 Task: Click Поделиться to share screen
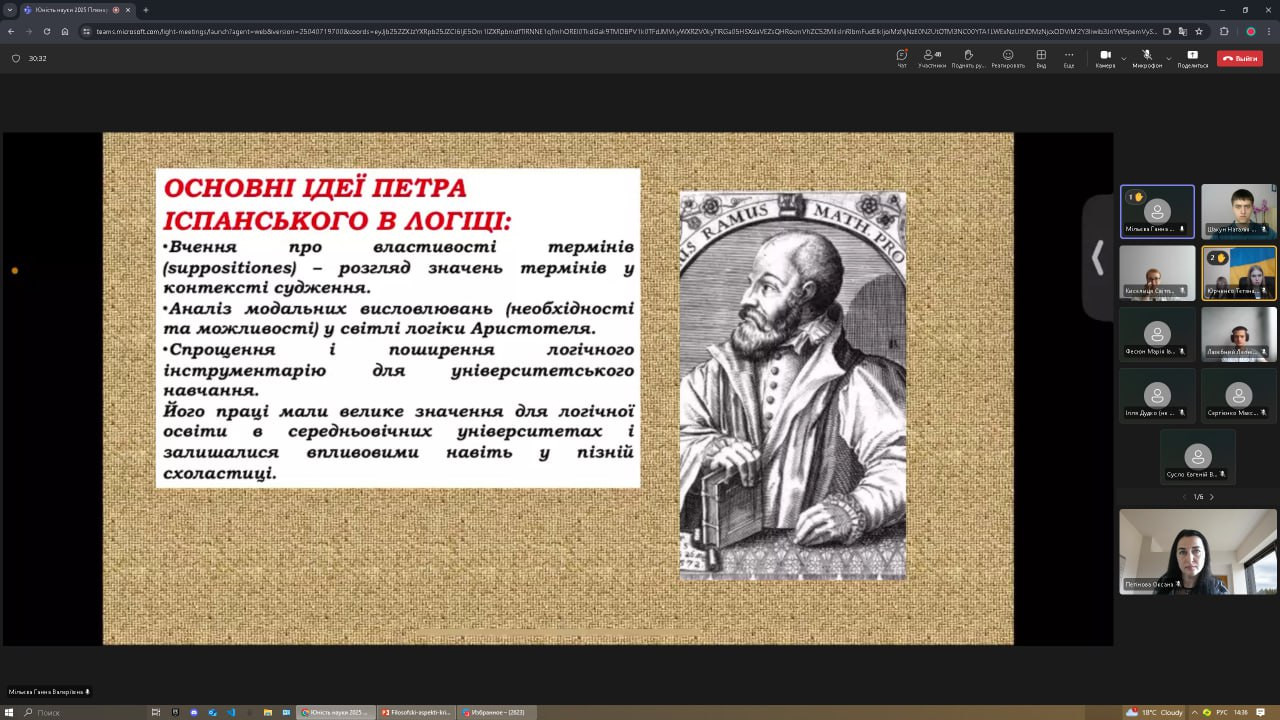(1192, 57)
